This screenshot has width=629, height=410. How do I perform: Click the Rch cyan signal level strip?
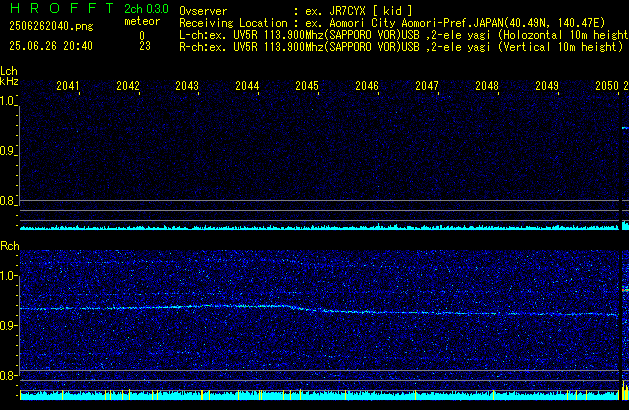(x=319, y=395)
